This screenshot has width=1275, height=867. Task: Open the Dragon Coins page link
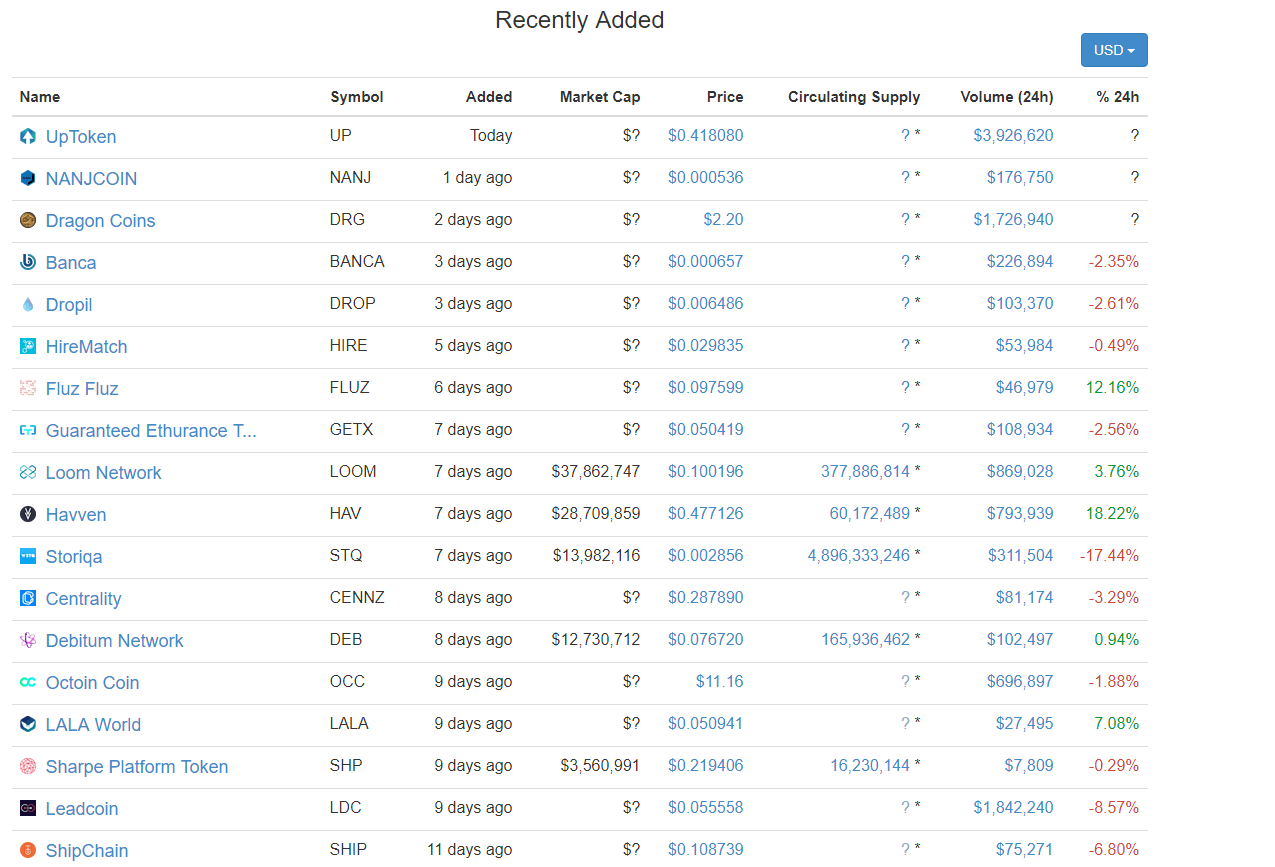coord(101,221)
